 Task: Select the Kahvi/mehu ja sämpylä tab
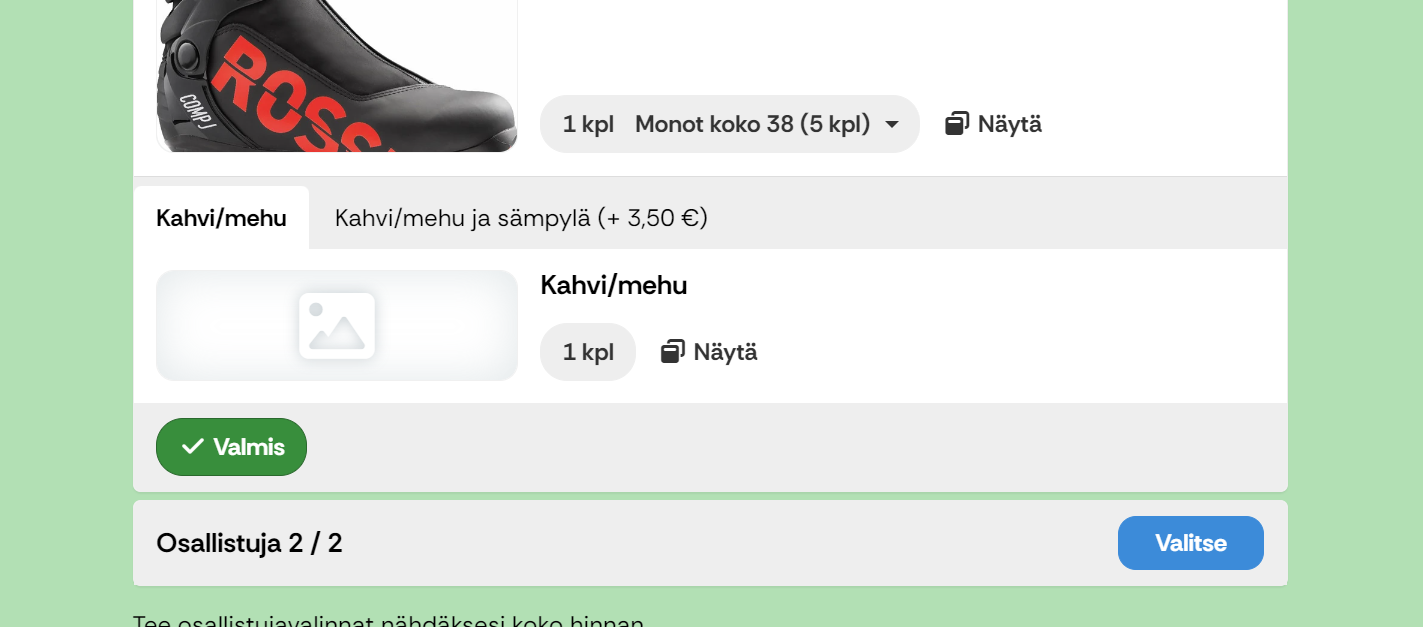521,218
